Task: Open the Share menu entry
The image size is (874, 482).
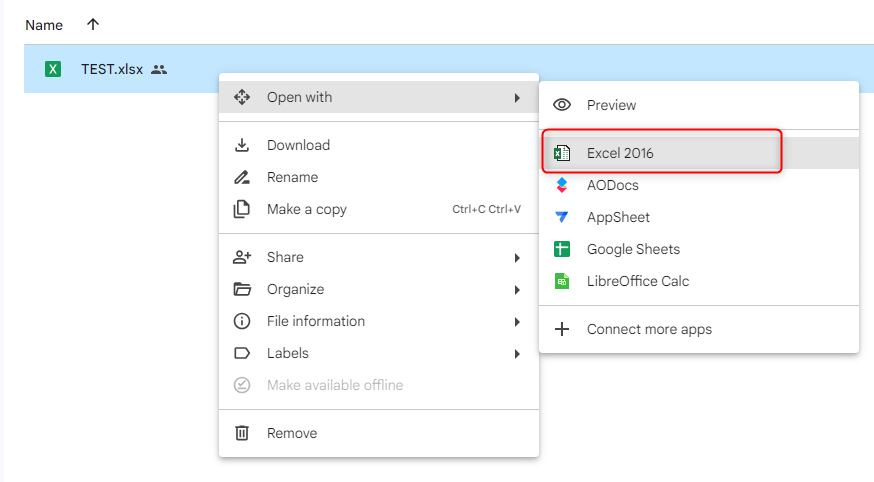Action: pyautogui.click(x=379, y=257)
